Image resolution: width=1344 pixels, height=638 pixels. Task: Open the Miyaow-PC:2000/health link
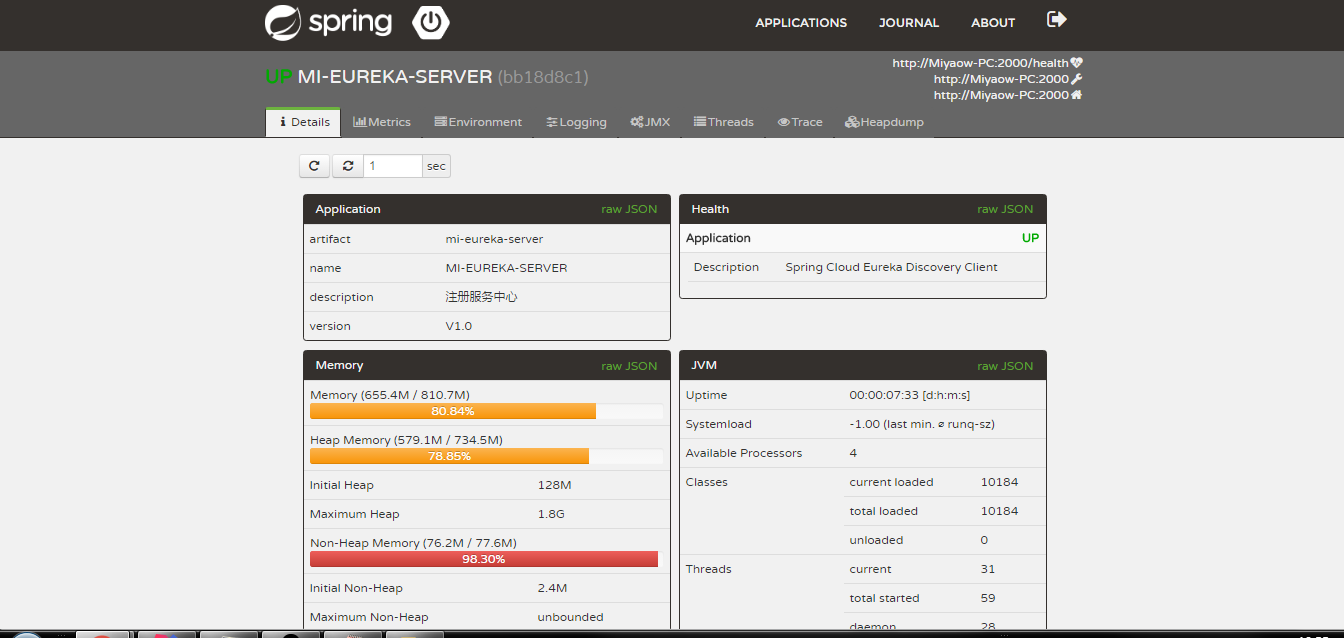[x=987, y=63]
